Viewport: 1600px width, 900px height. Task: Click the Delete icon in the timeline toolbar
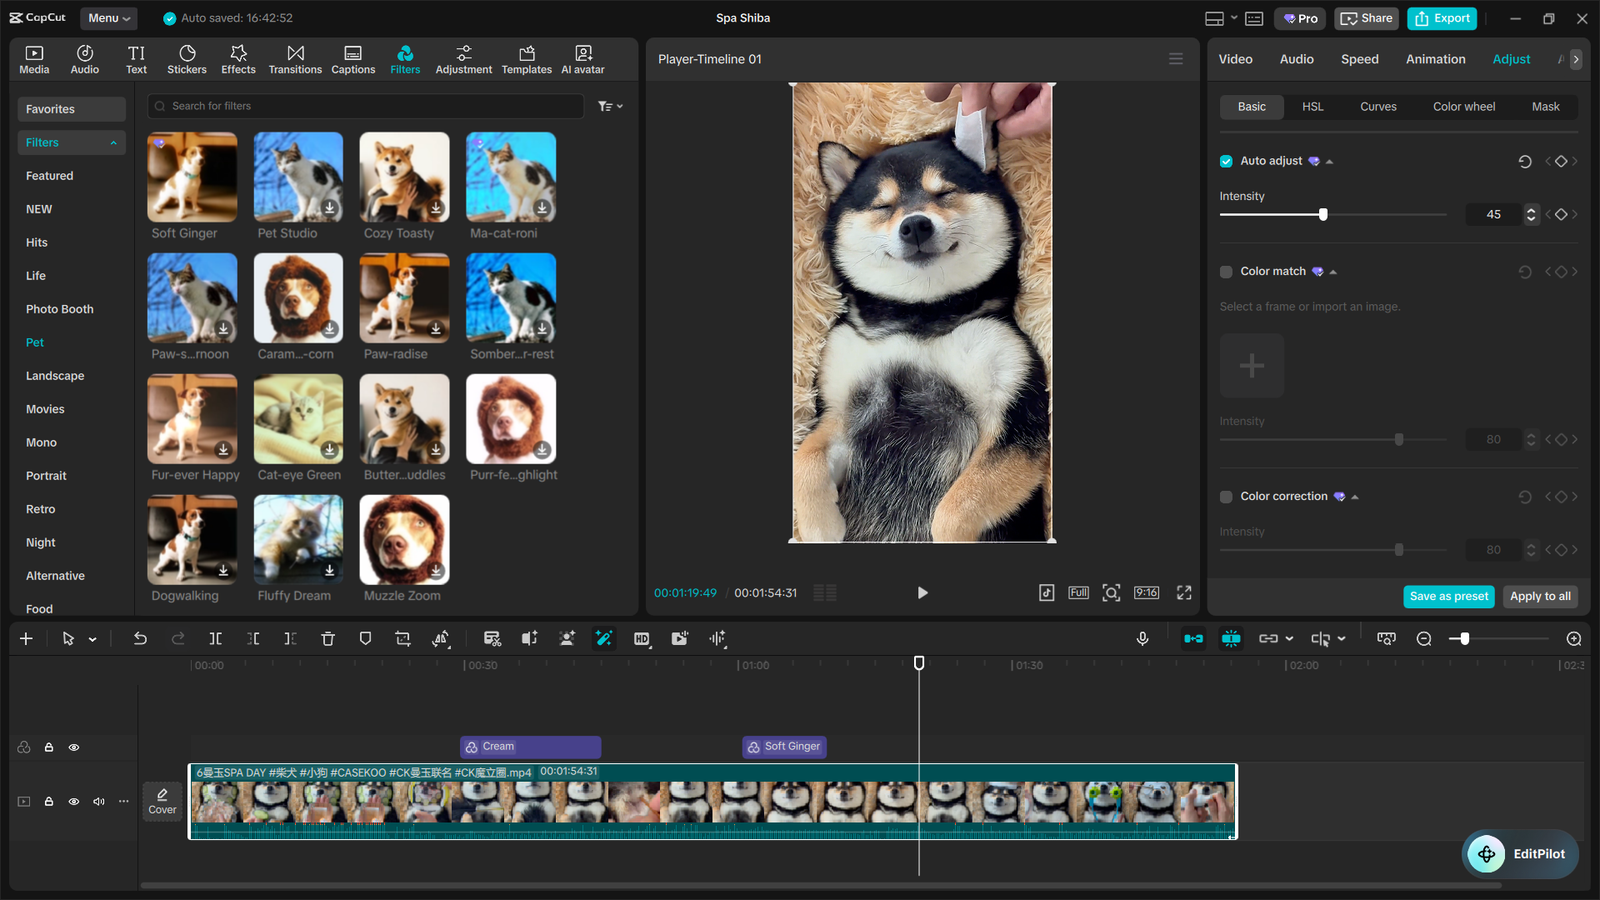point(328,638)
